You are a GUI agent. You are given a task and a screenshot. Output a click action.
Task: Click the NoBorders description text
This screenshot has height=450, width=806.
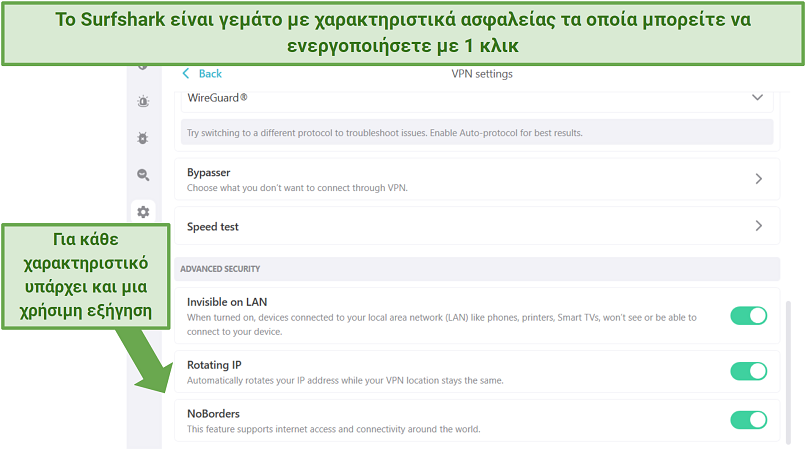click(334, 429)
